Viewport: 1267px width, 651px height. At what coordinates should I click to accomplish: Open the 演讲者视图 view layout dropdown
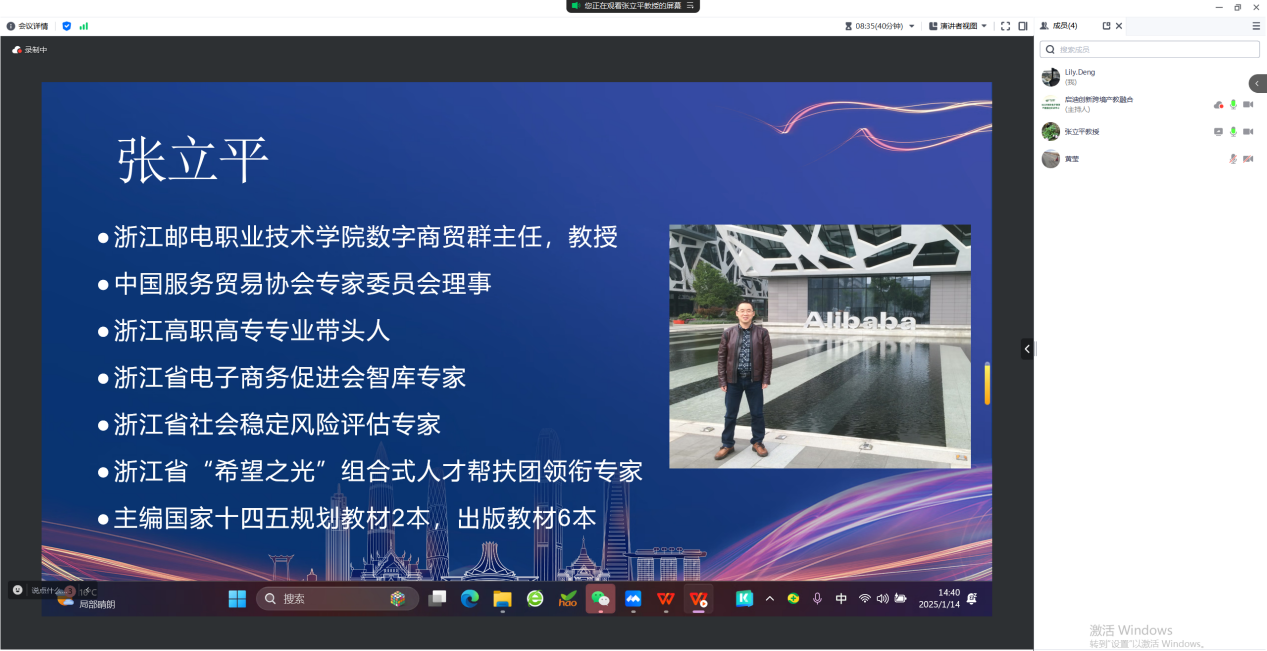958,26
